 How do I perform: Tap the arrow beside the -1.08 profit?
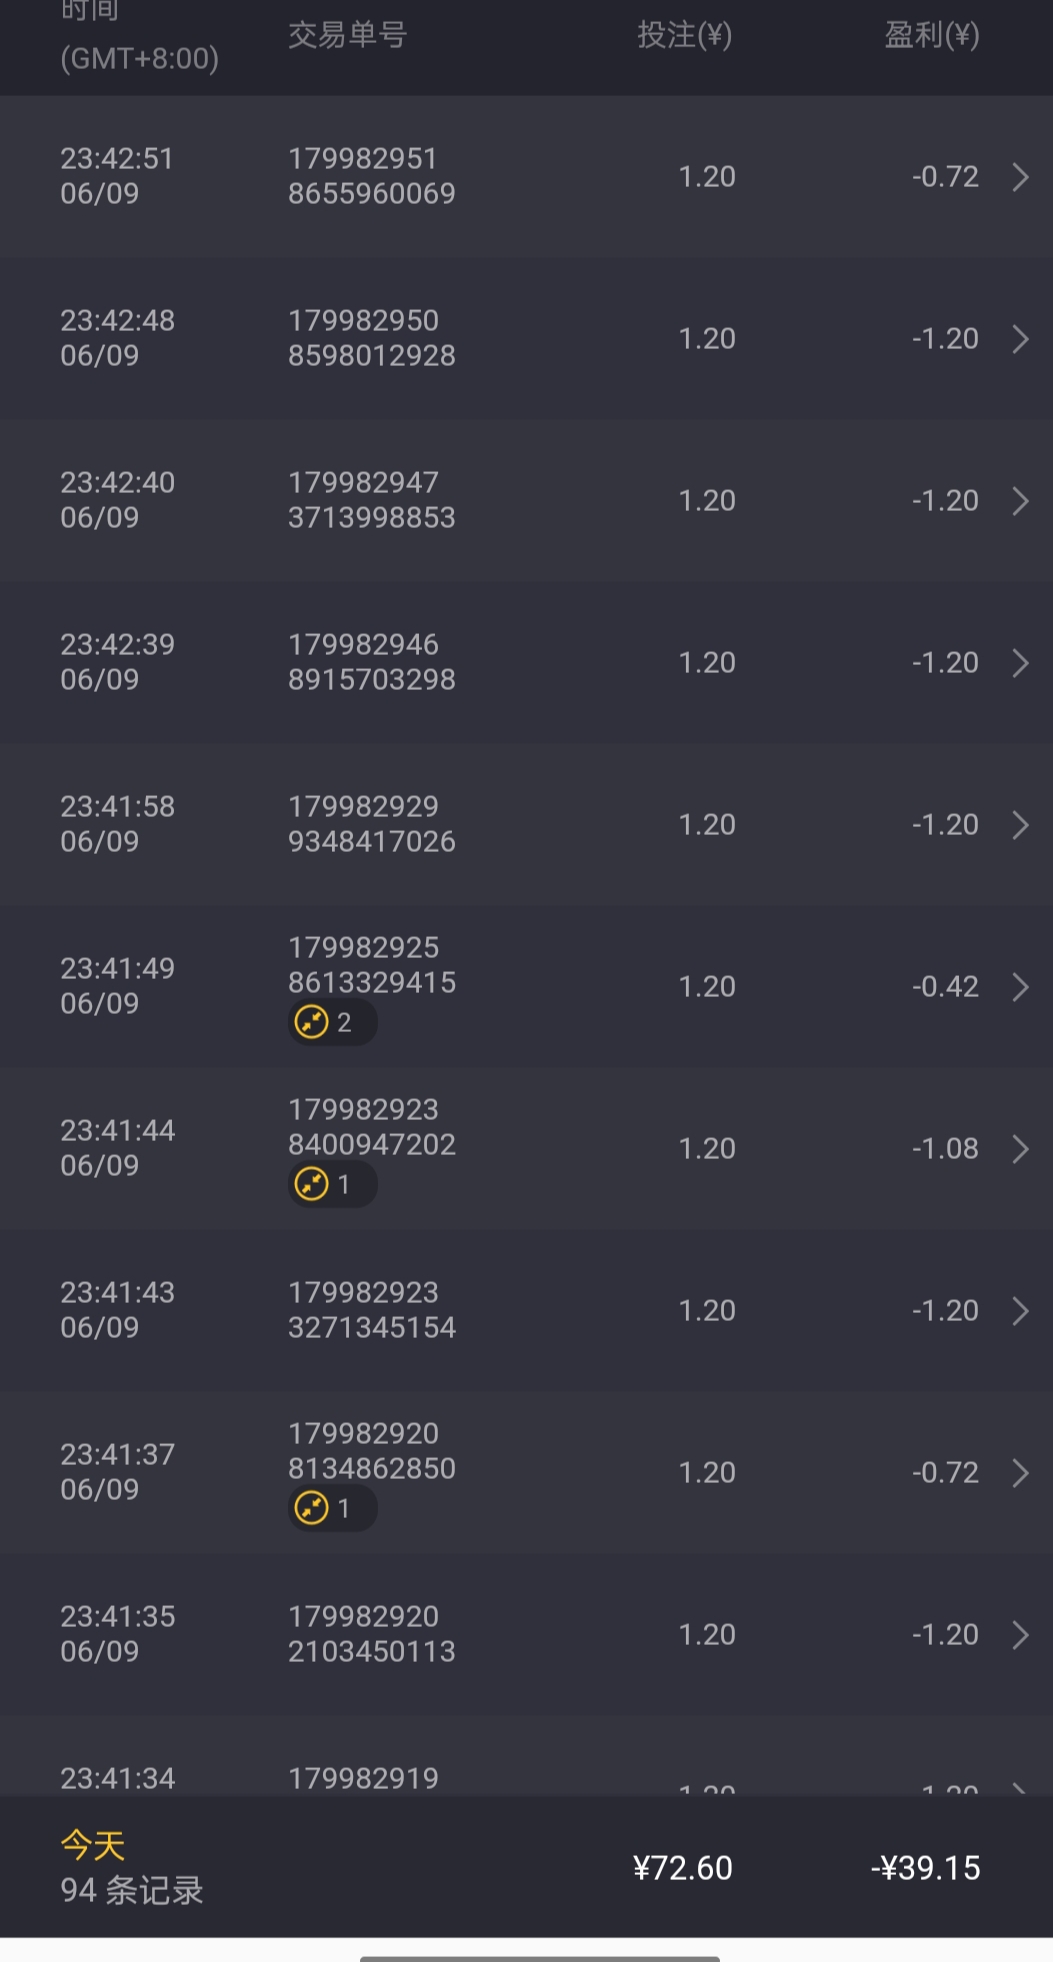(x=1020, y=1149)
